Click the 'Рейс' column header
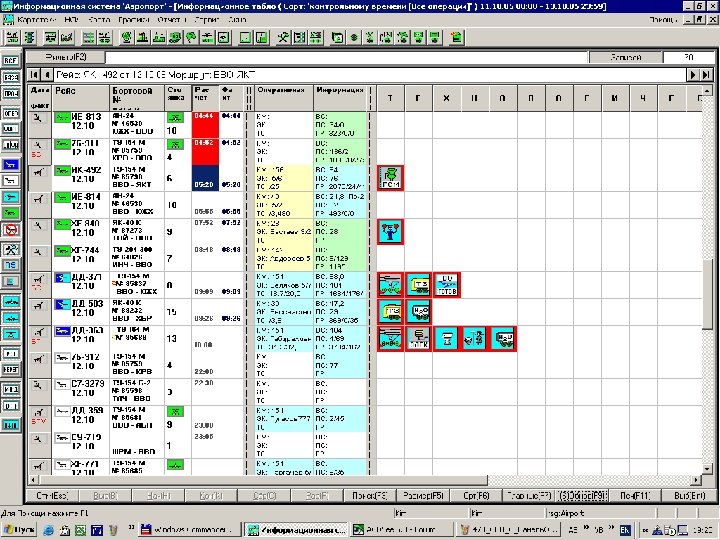This screenshot has width=720, height=540. click(x=81, y=97)
